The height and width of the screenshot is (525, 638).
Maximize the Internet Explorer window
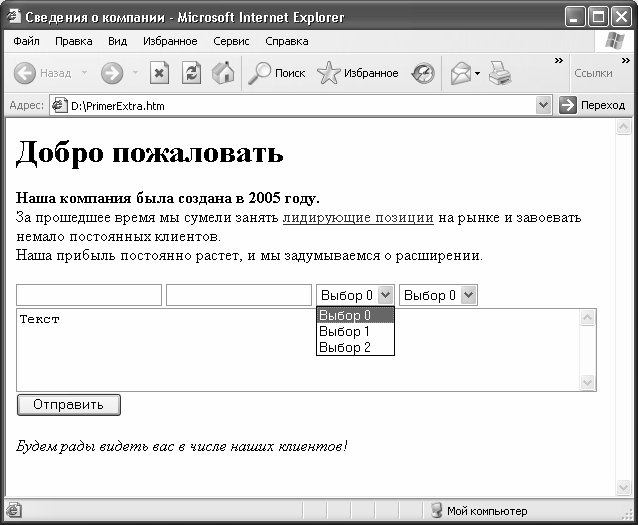coord(598,17)
